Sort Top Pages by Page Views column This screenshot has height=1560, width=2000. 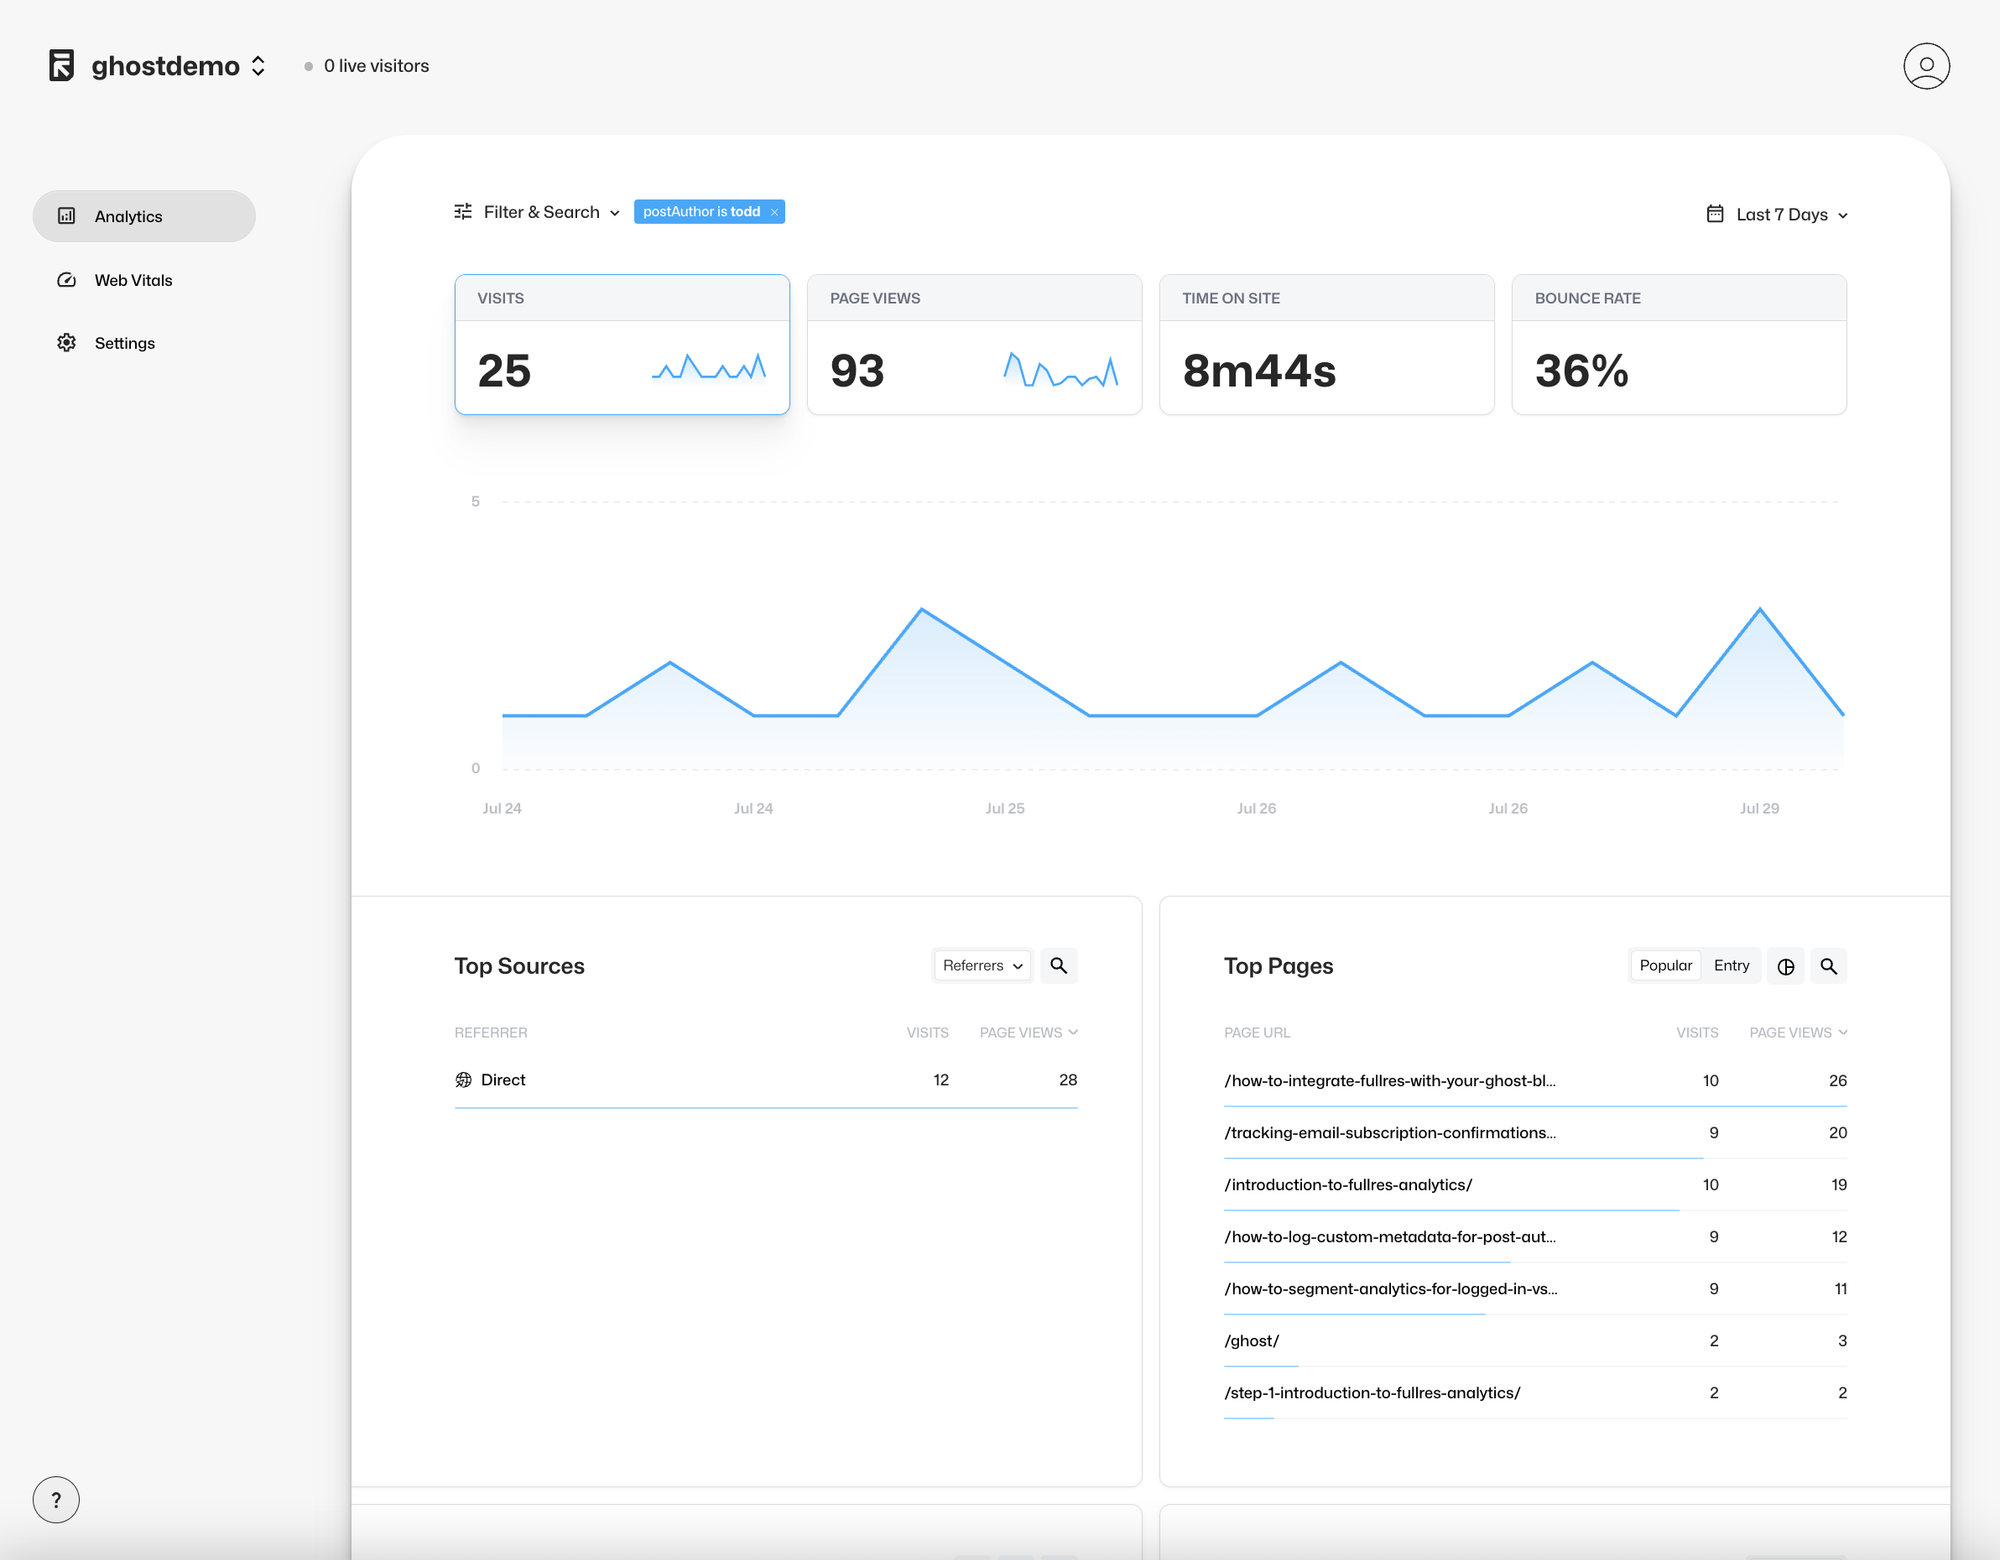1797,1033
